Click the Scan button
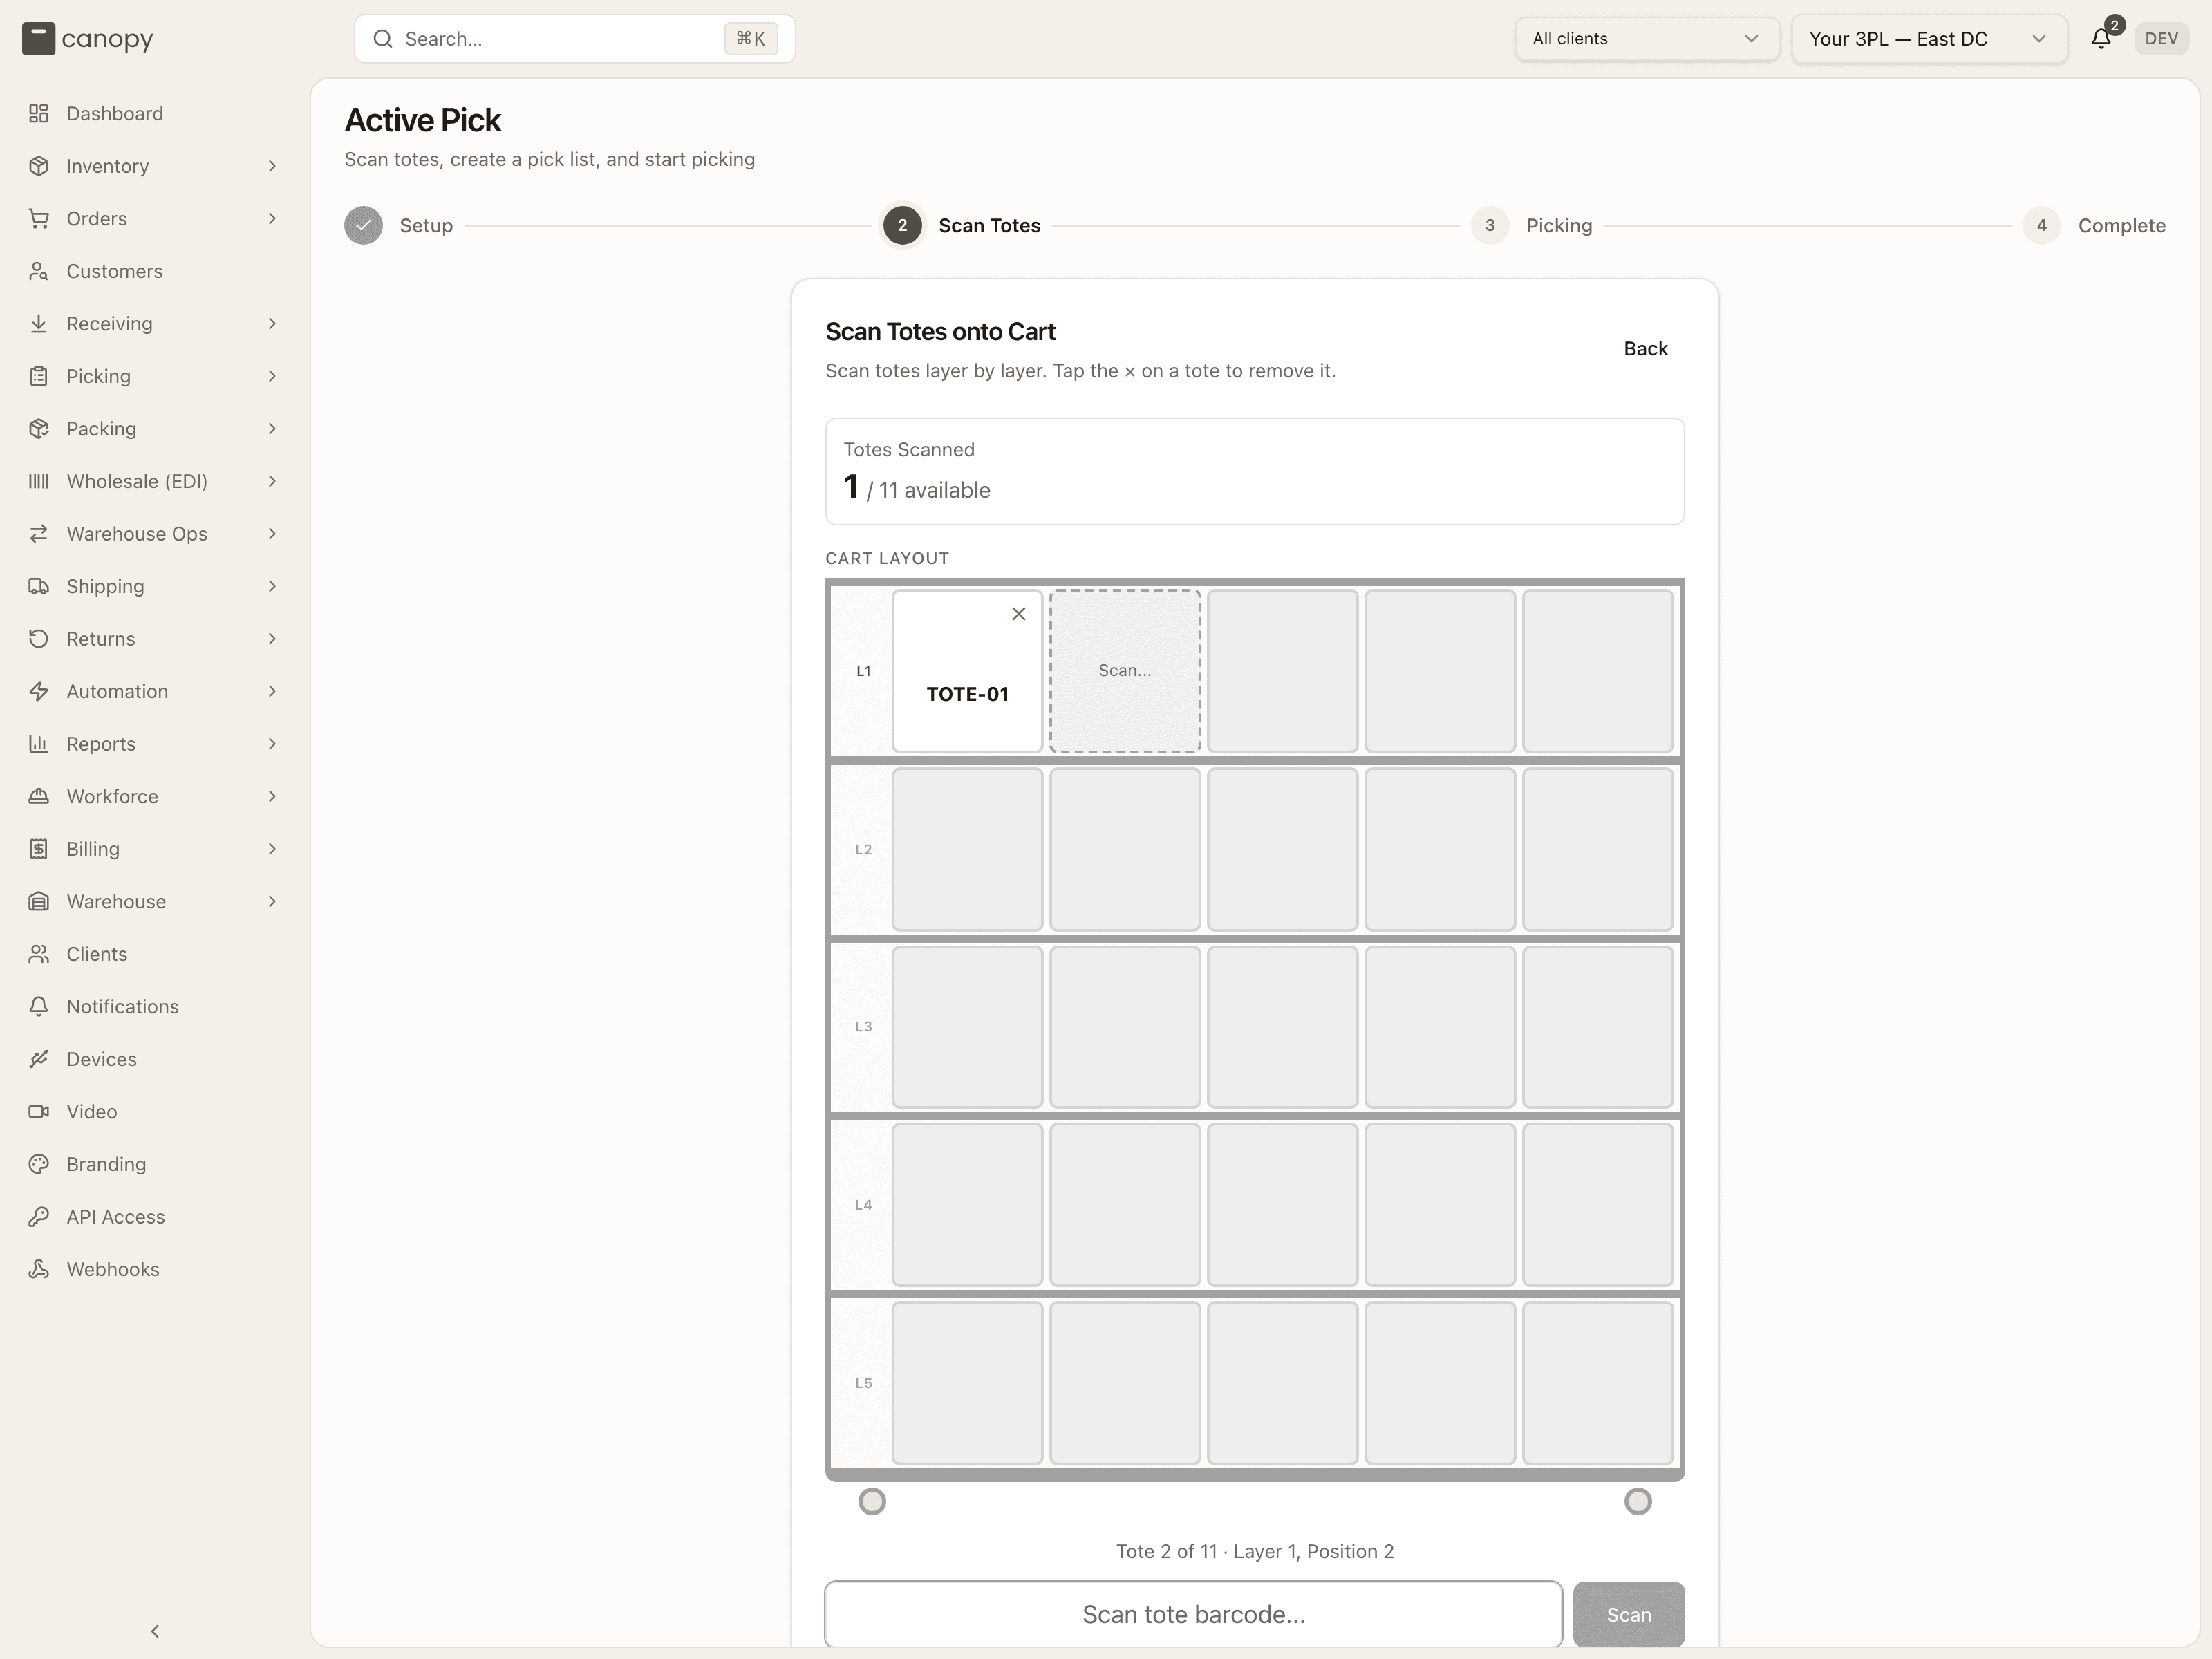 (1628, 1614)
